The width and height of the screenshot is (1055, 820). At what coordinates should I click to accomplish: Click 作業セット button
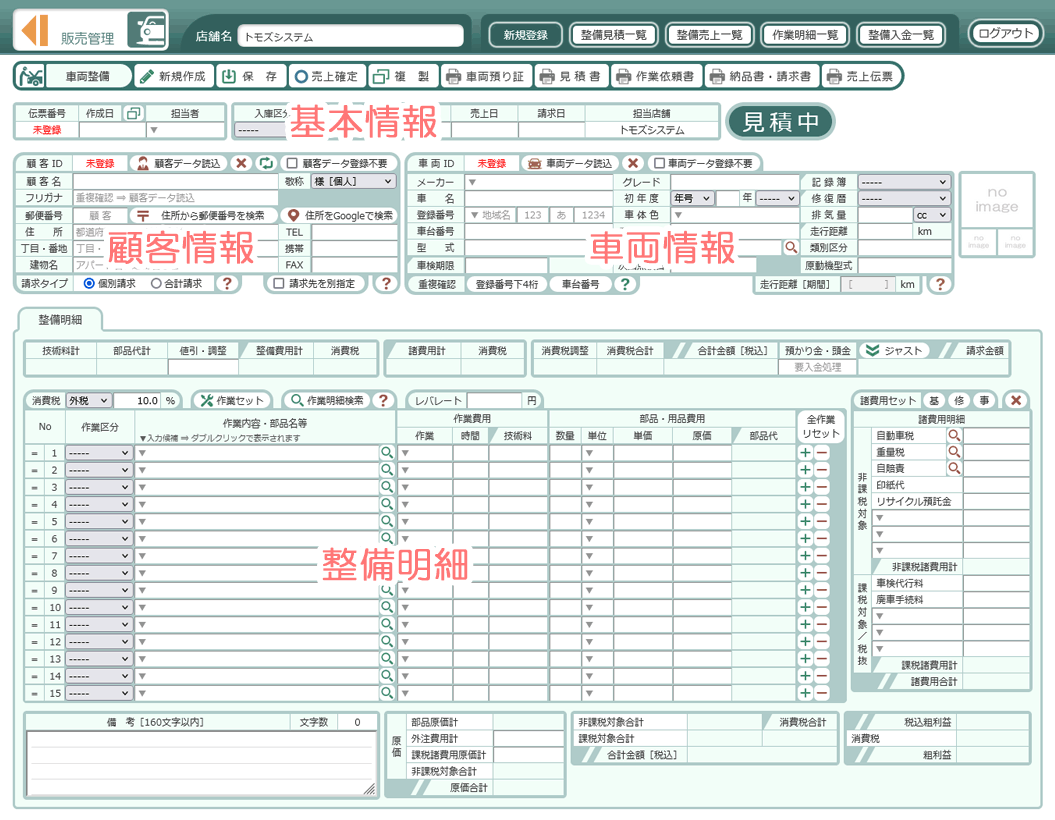click(x=232, y=400)
